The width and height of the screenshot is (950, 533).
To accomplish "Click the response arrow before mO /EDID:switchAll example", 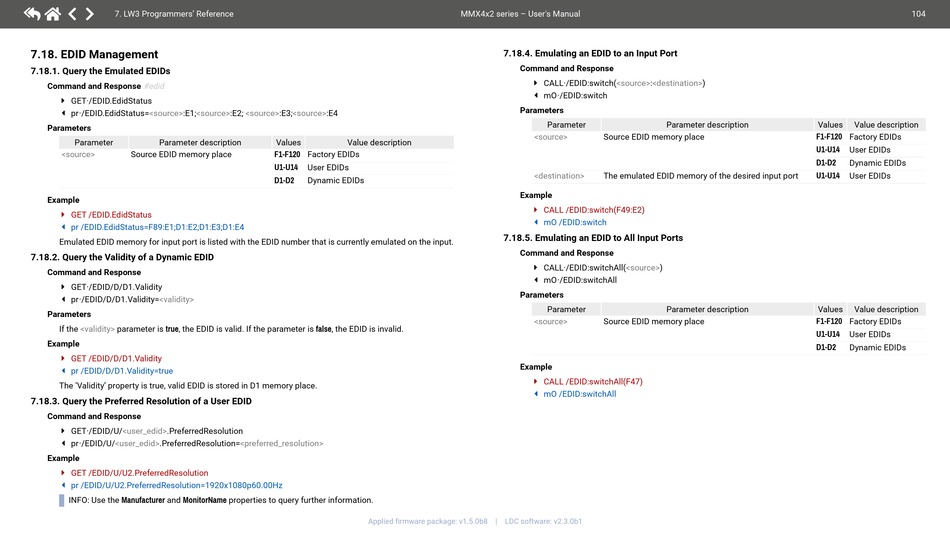I will click(x=536, y=394).
